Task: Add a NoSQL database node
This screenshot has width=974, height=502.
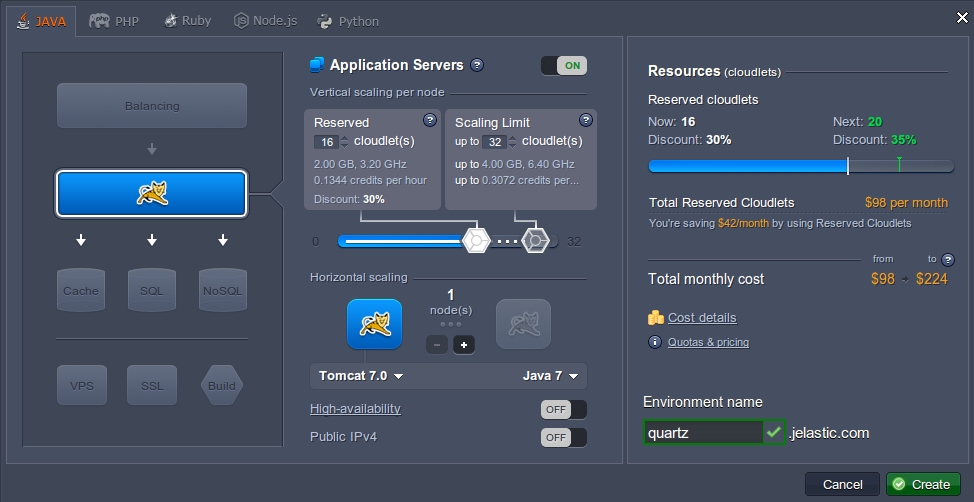Action: pos(223,290)
